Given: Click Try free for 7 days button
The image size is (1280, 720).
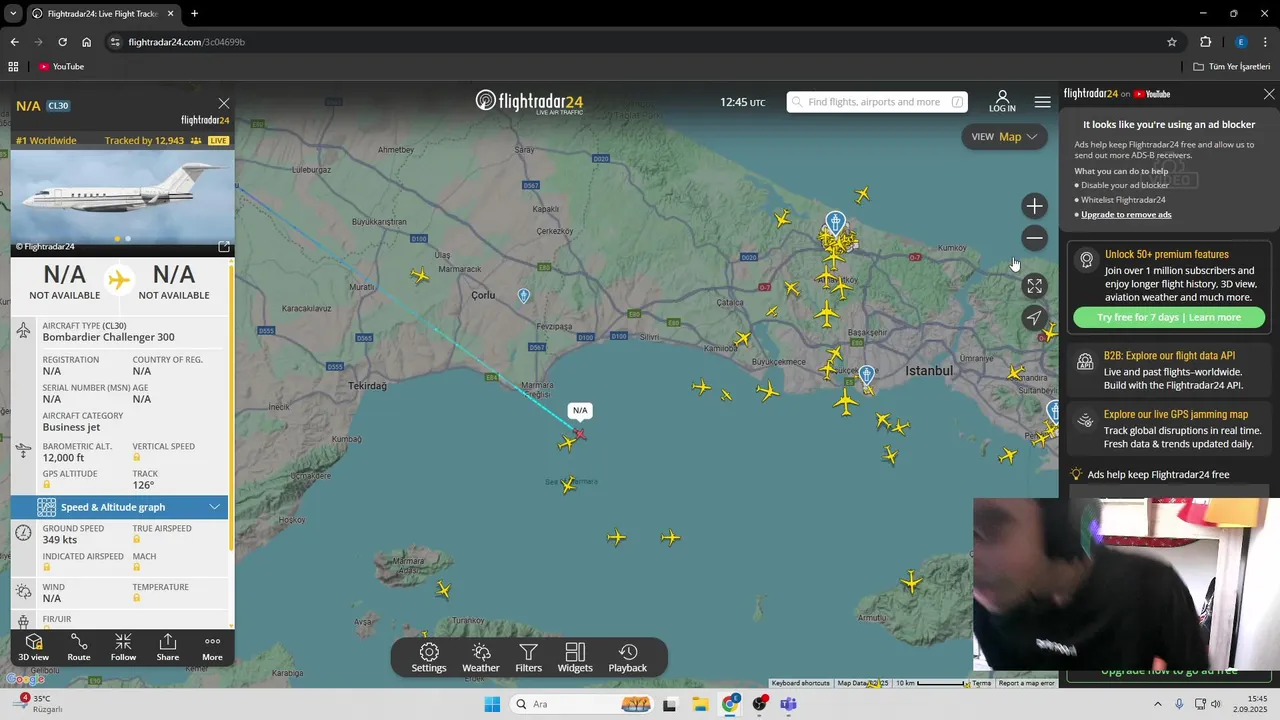Looking at the screenshot, I should tap(1169, 317).
